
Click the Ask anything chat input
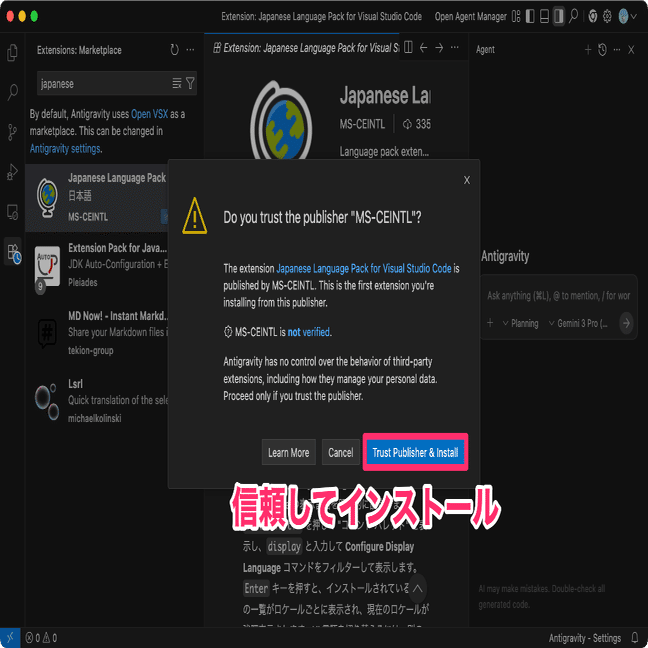point(558,296)
